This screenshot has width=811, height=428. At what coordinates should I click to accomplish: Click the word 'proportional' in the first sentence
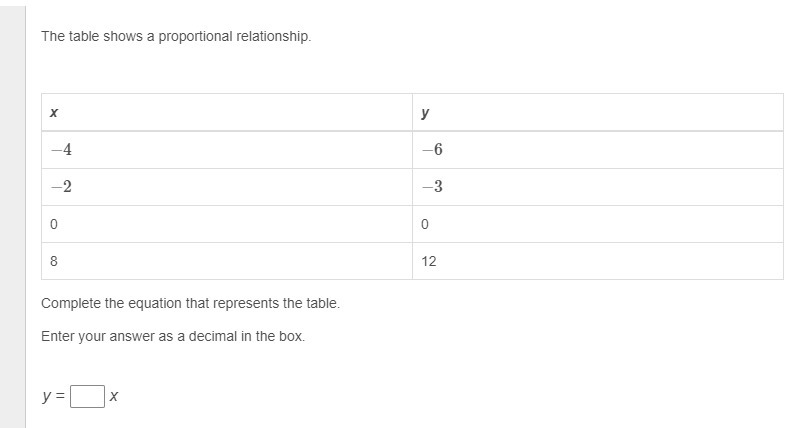(x=195, y=36)
